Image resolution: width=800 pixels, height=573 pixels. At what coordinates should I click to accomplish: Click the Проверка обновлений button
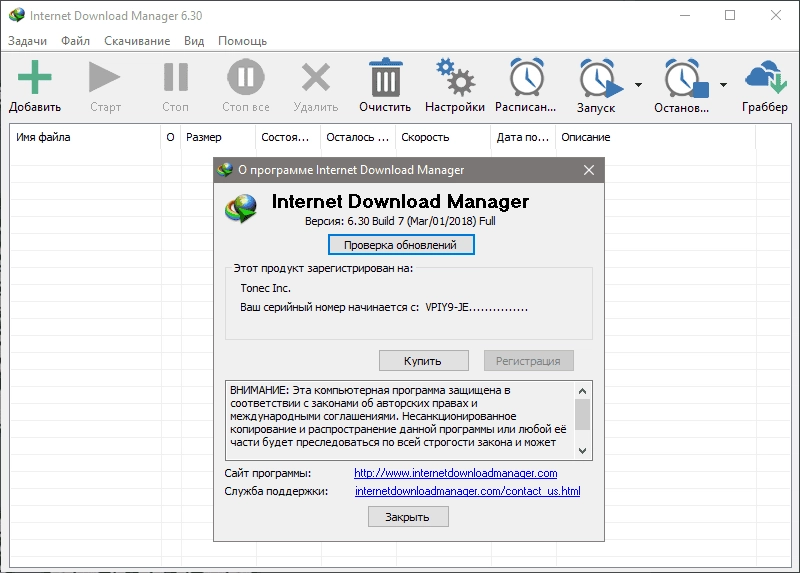coord(401,244)
